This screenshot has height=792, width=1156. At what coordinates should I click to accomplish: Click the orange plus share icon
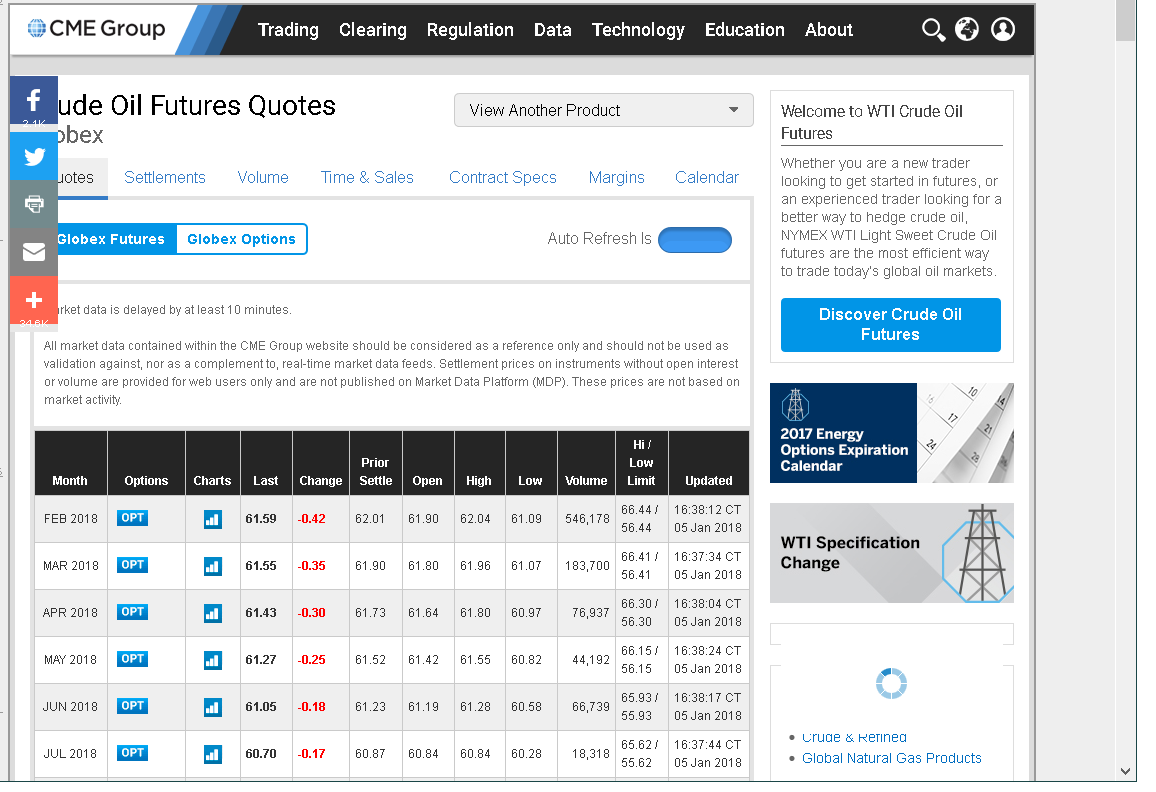[34, 300]
